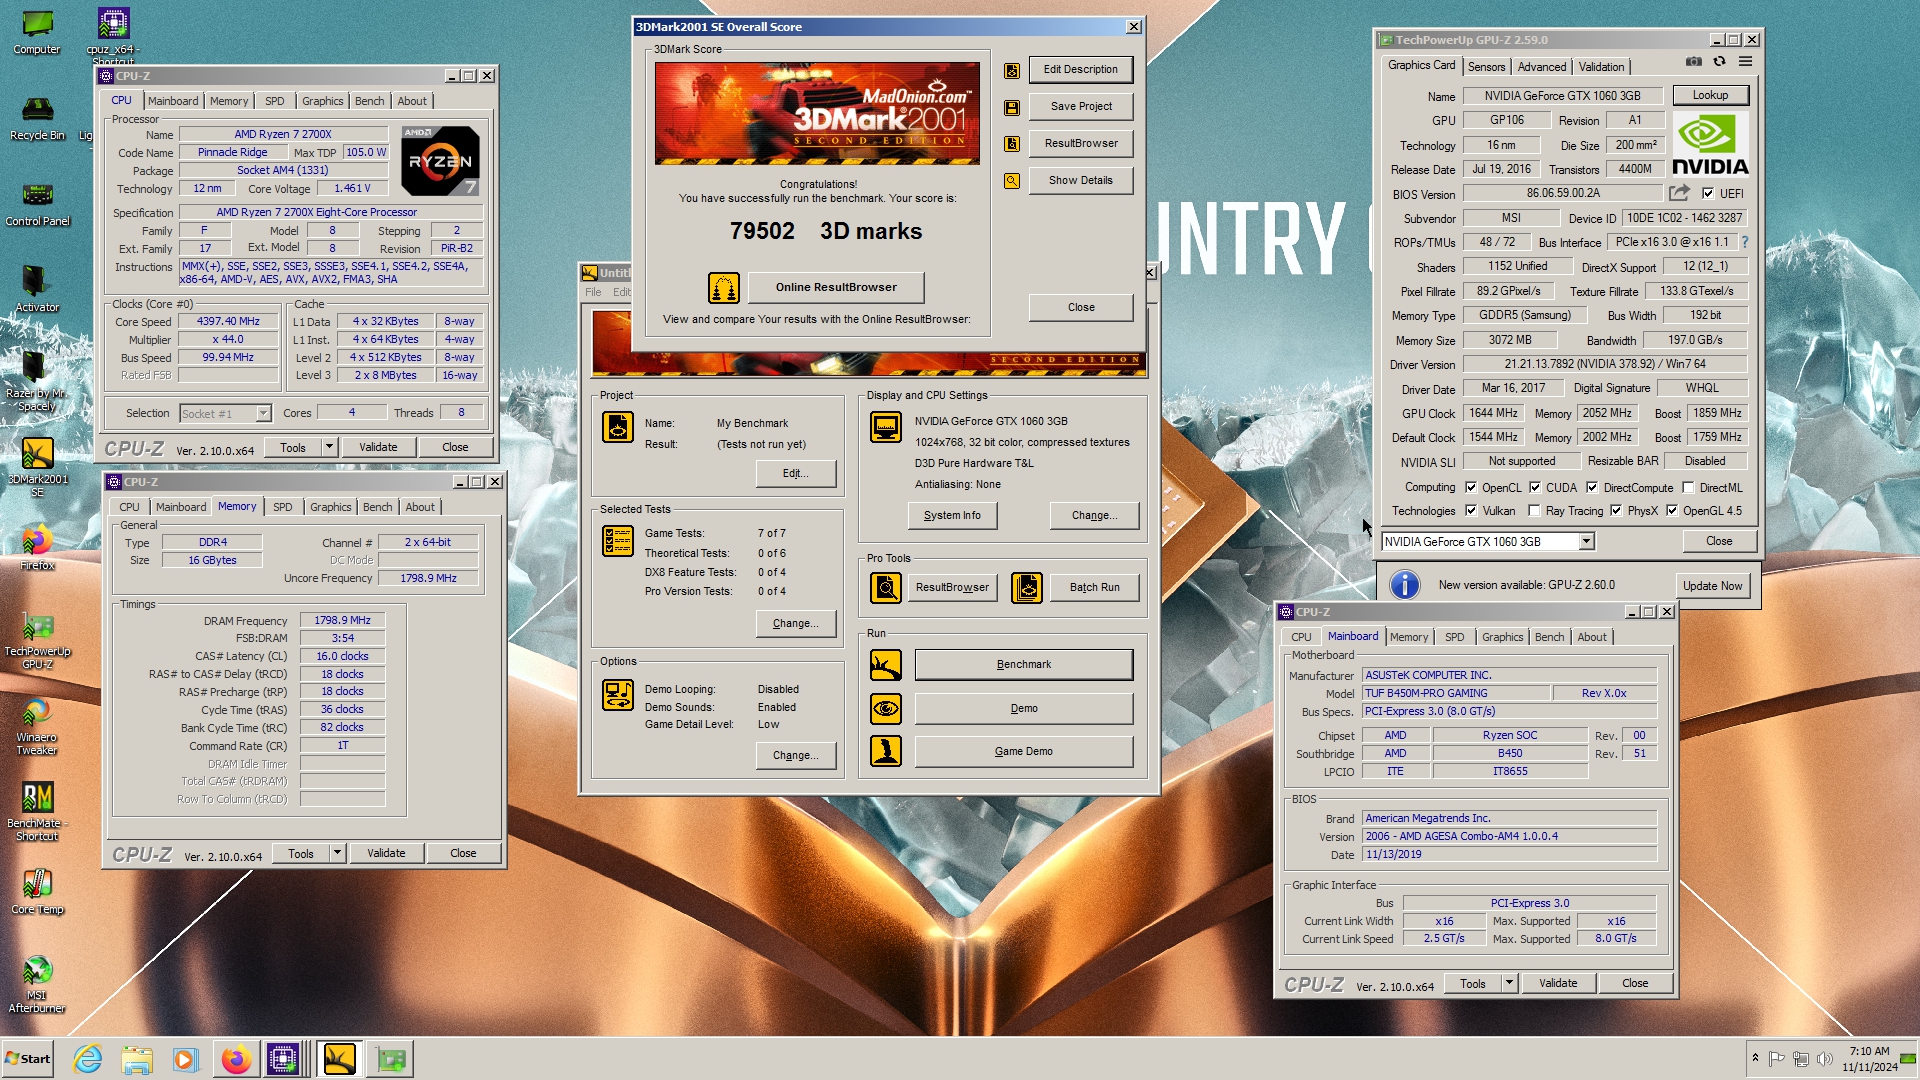The height and width of the screenshot is (1080, 1920).
Task: Click Internet Explorer taskbar icon
Action: click(x=88, y=1059)
